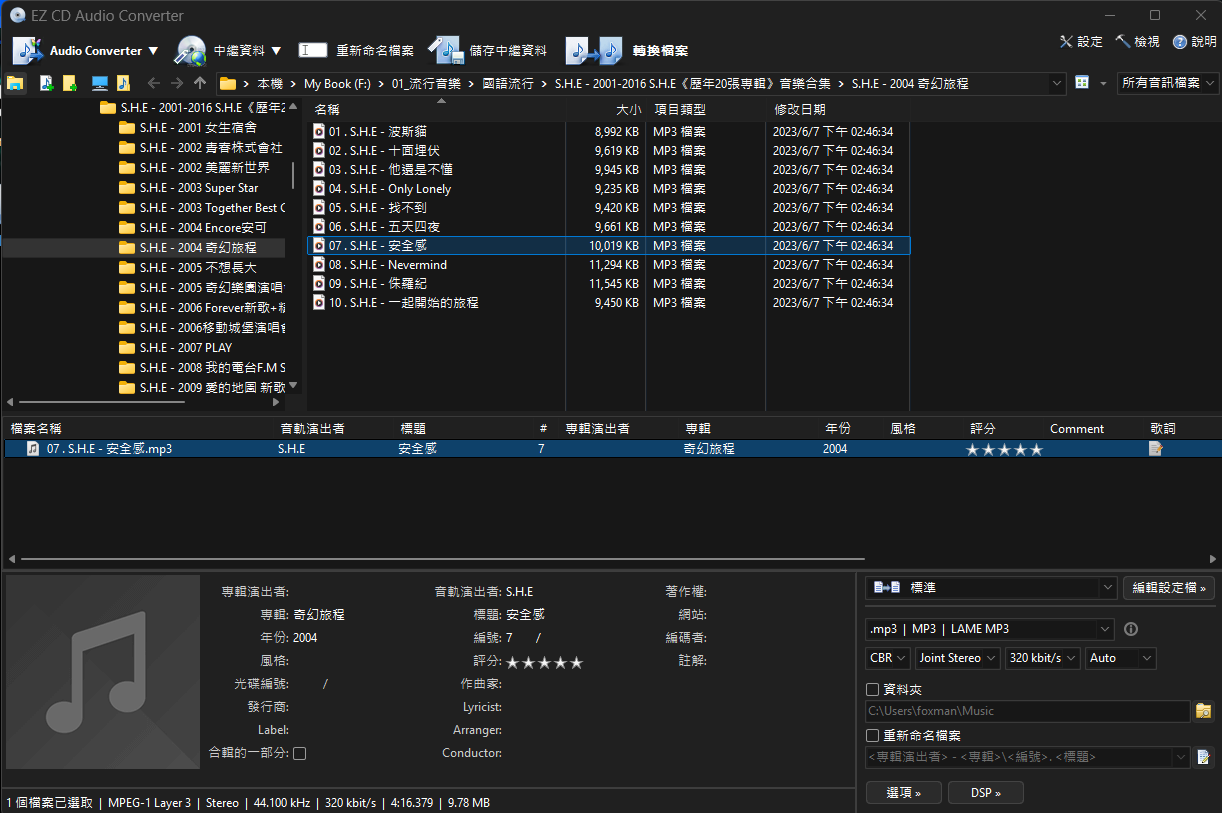Screen dimensions: 1222x813
Task: Click the DSP button
Action: point(984,793)
